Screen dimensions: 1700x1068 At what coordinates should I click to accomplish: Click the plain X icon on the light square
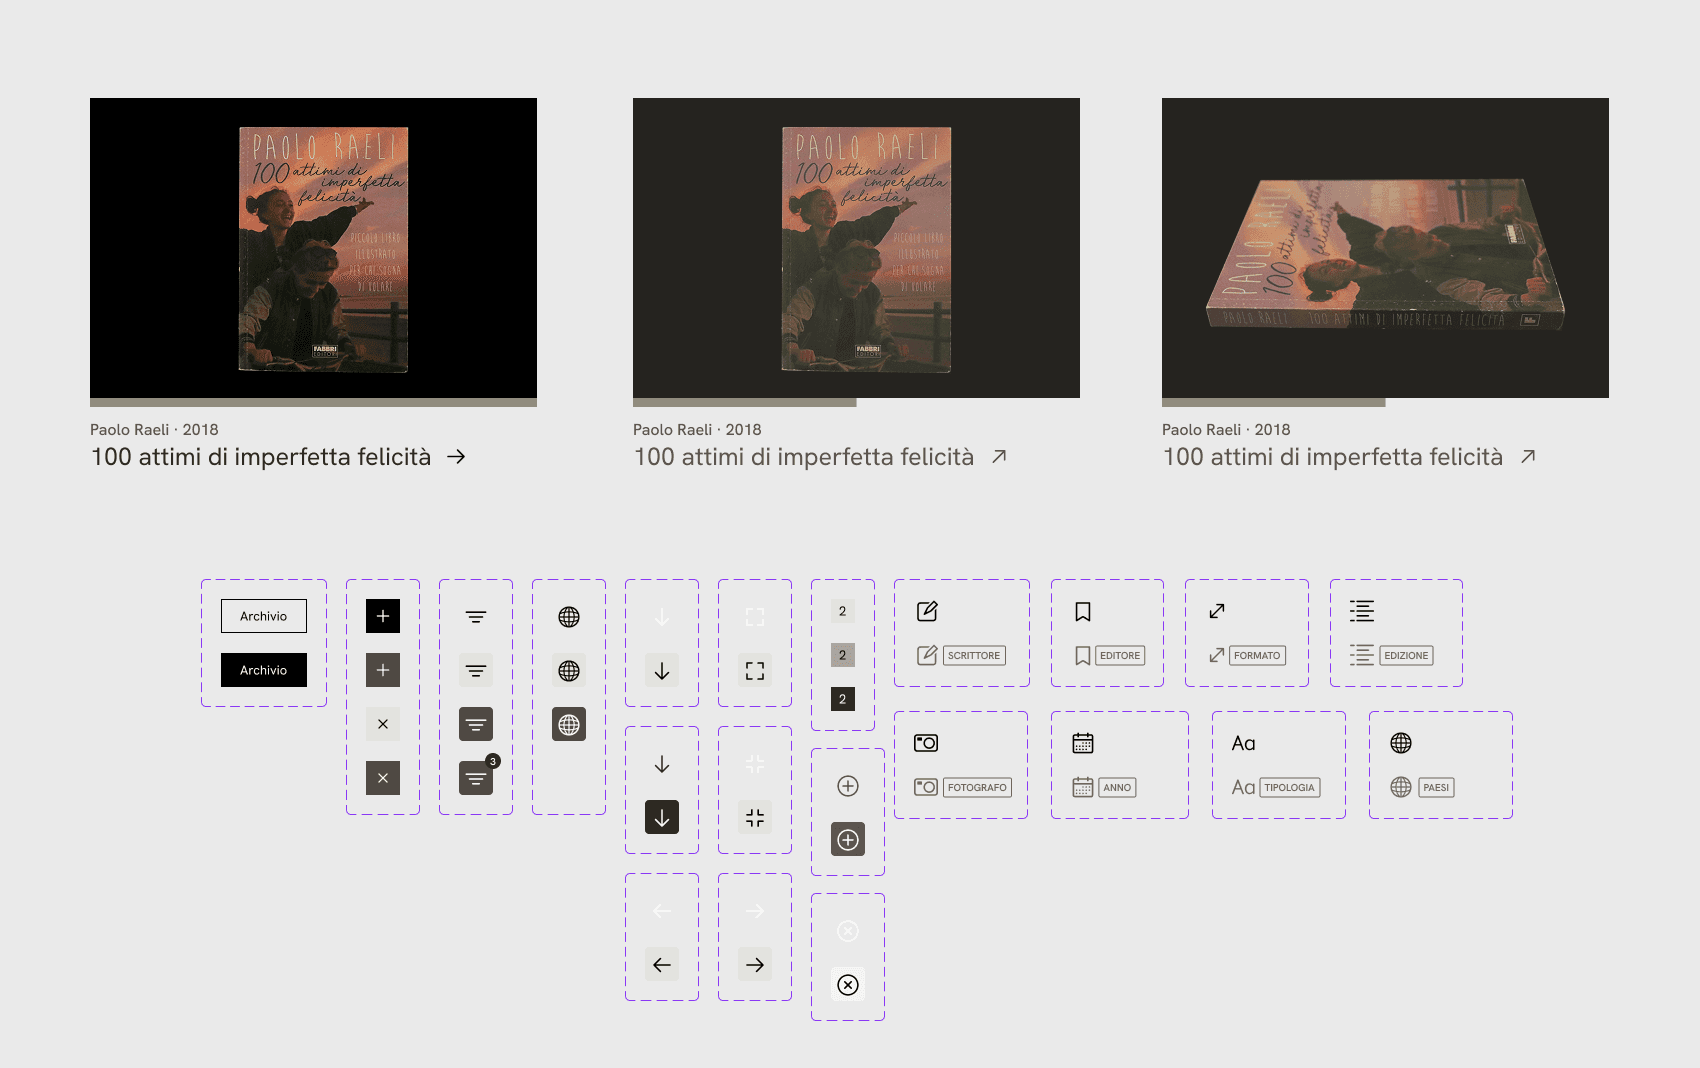383,724
